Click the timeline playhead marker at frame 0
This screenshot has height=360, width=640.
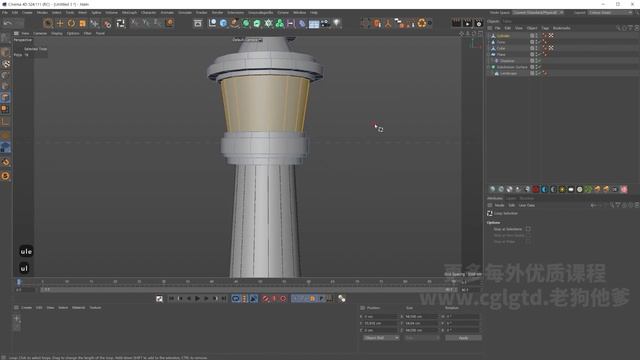click(19, 282)
